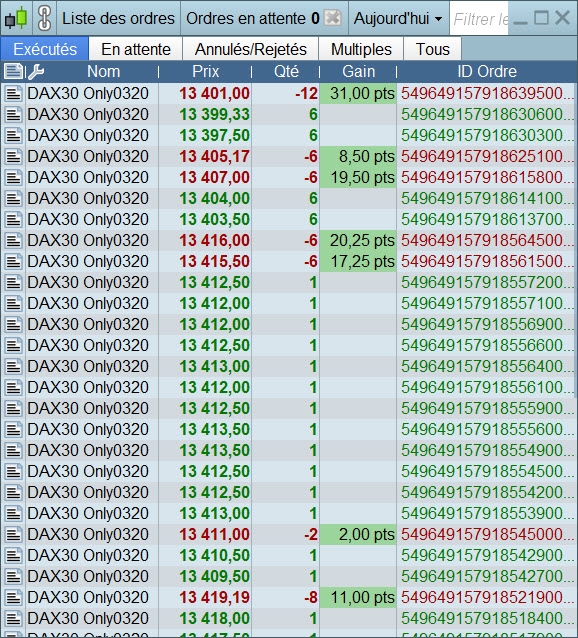
Task: Sort by the Nom column header
Action: (x=103, y=72)
